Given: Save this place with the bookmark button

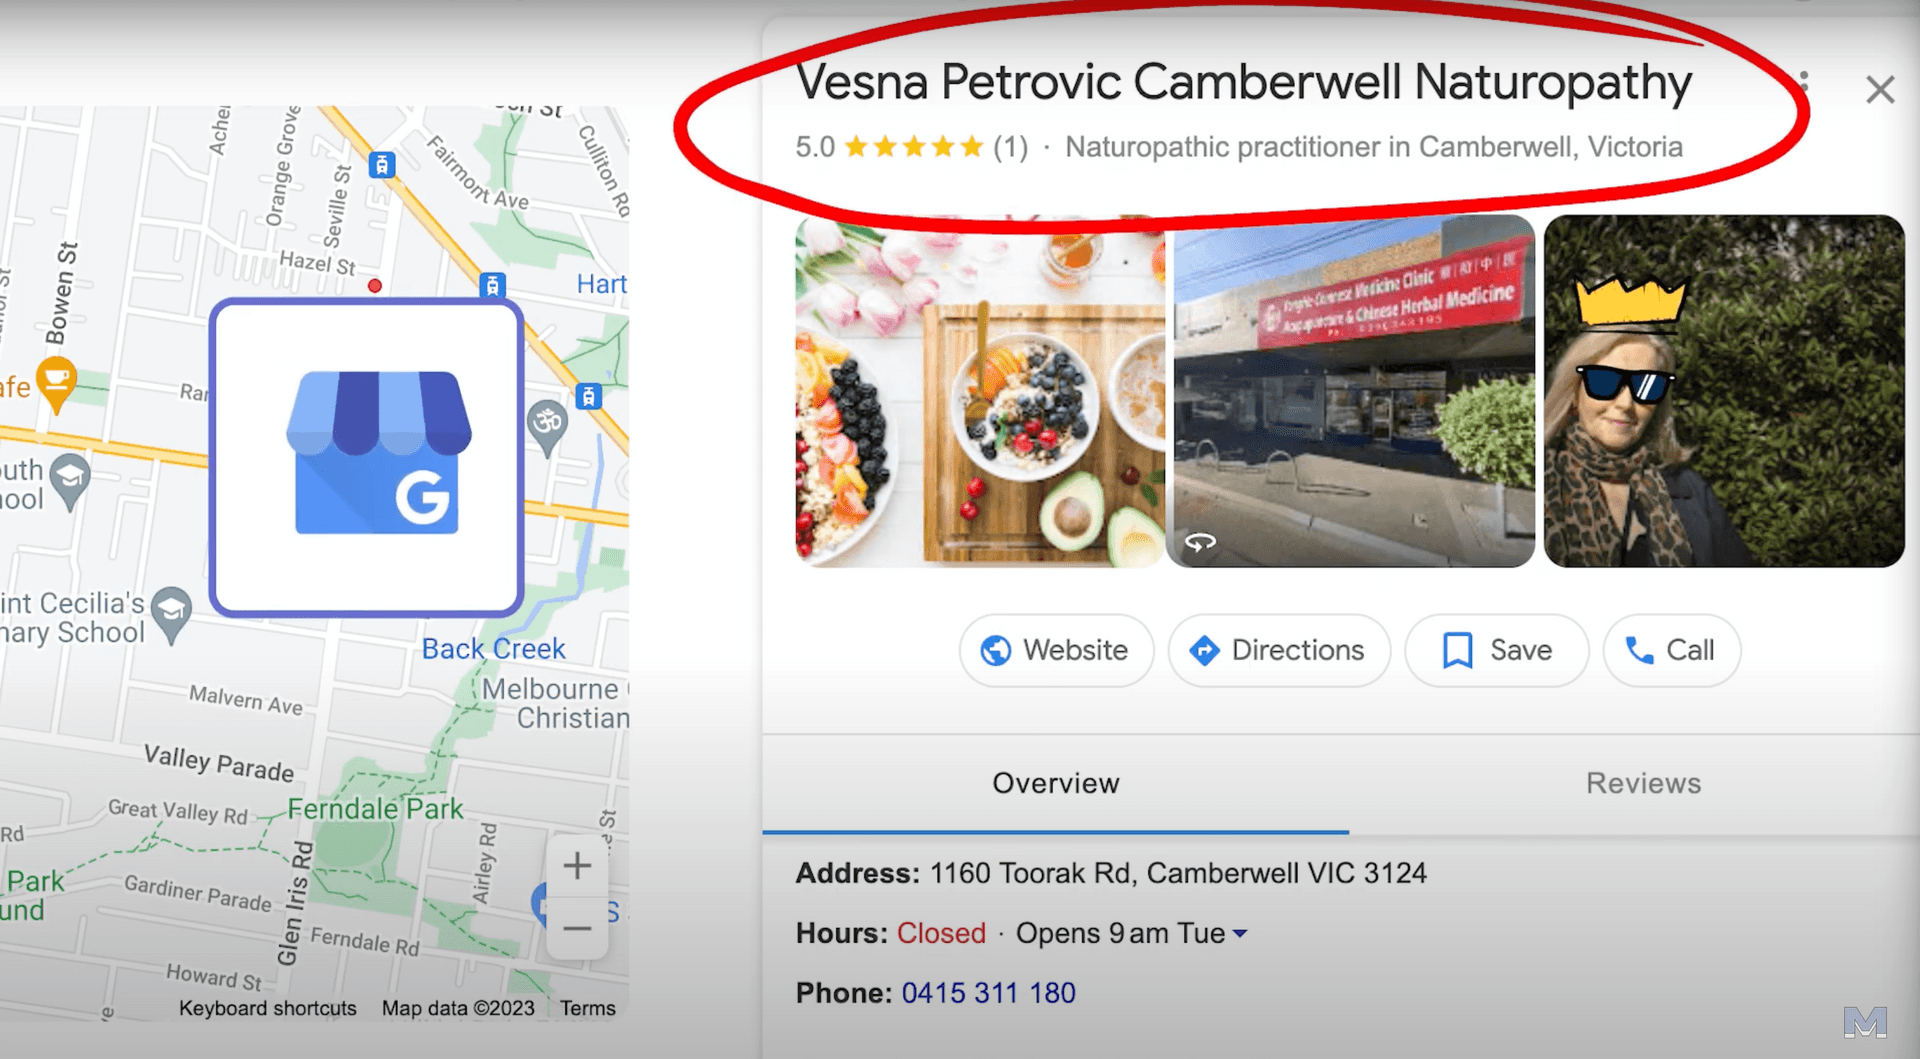Looking at the screenshot, I should click(1496, 650).
